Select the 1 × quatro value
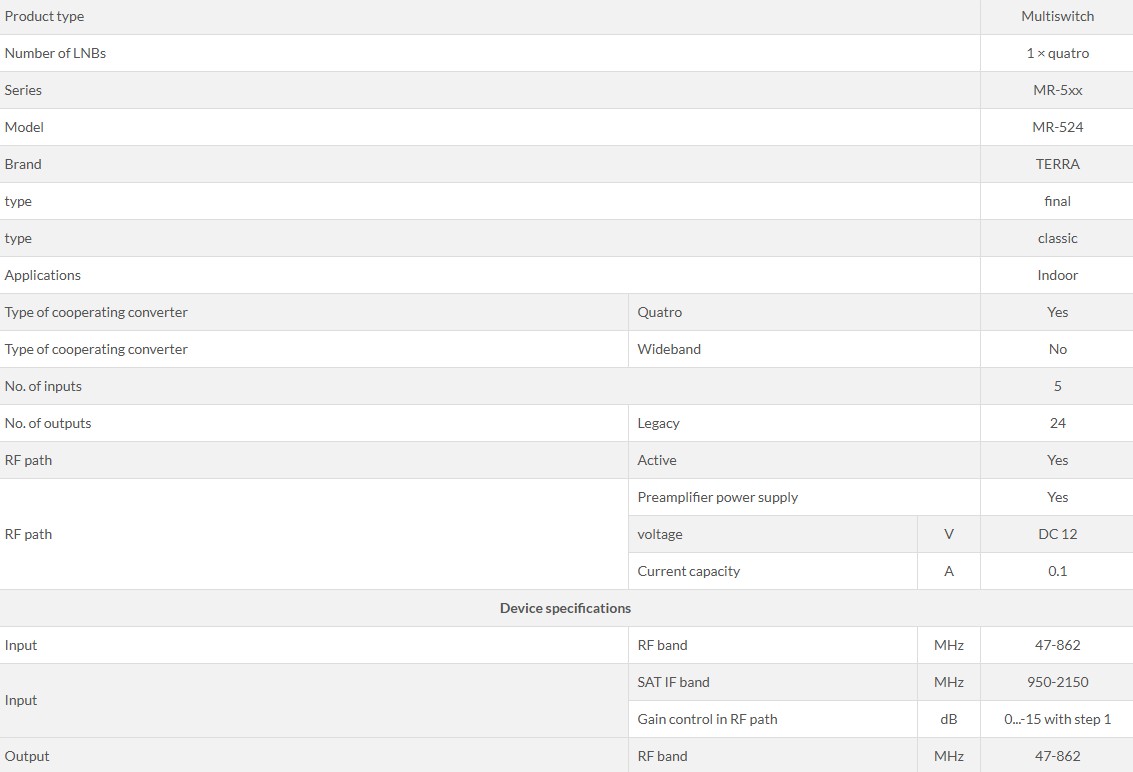This screenshot has width=1133, height=772. (1057, 53)
